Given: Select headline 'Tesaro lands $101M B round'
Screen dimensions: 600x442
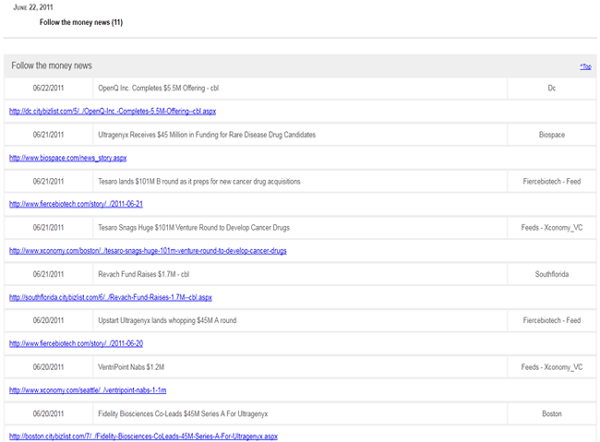Looking at the screenshot, I should point(199,181).
